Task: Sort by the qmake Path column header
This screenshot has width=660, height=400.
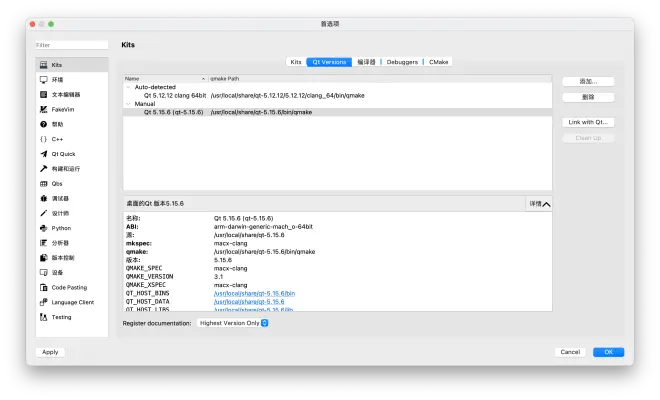Action: point(380,79)
